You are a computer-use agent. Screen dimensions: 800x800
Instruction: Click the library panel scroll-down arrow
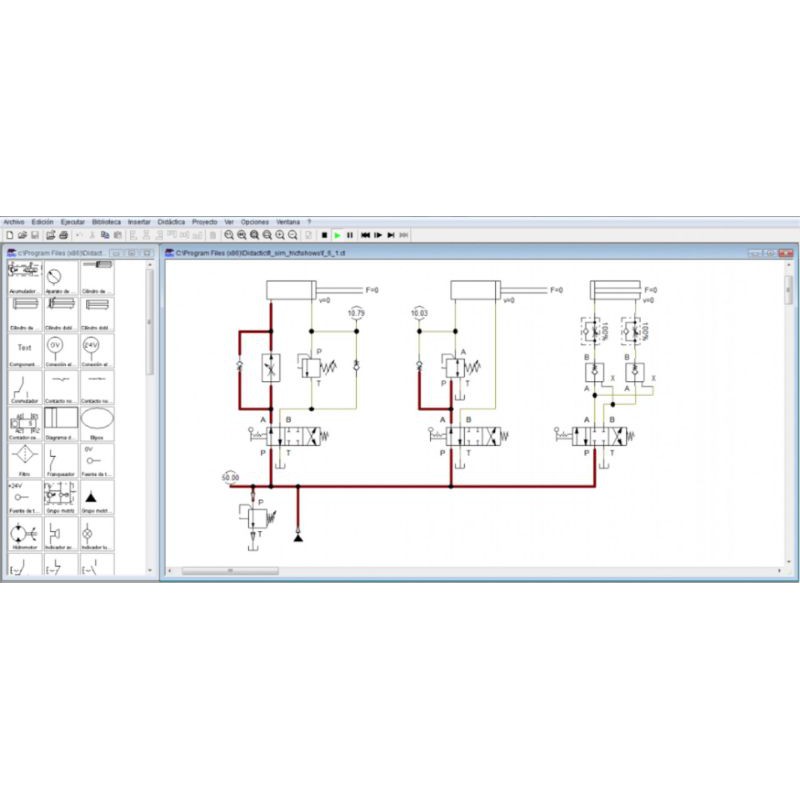pos(149,570)
